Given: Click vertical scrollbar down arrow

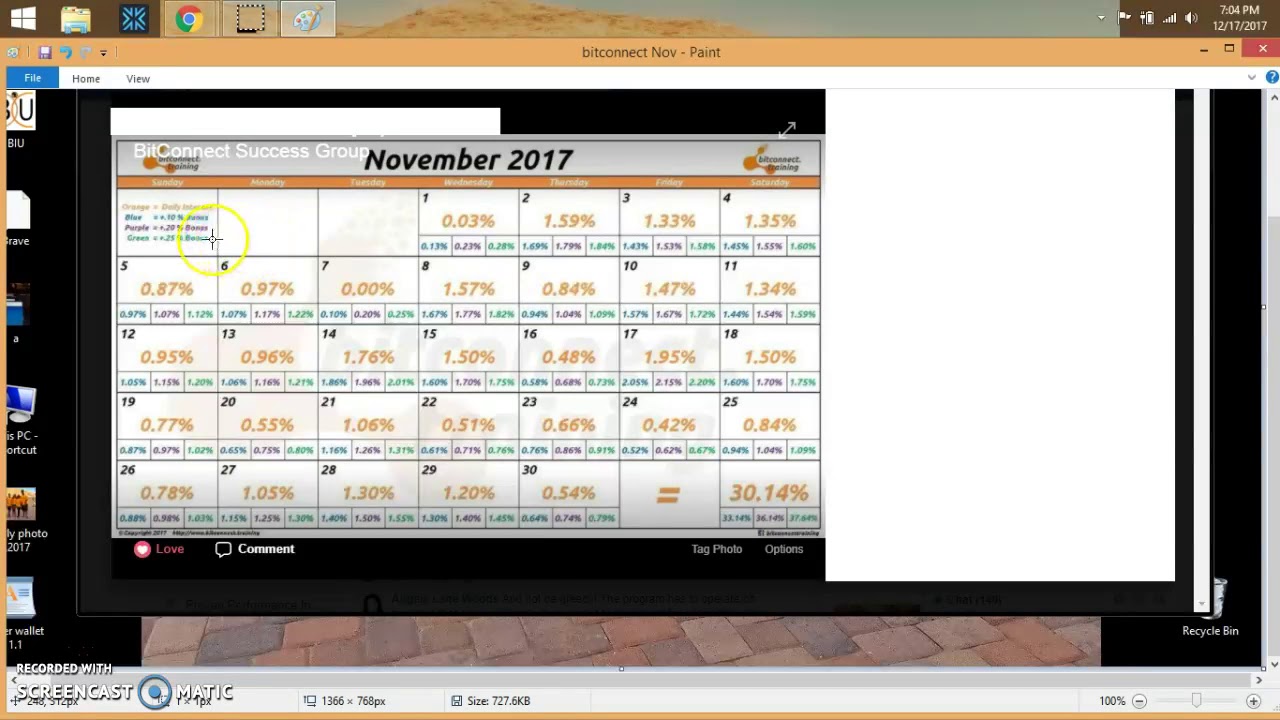Looking at the screenshot, I should [x=1273, y=665].
